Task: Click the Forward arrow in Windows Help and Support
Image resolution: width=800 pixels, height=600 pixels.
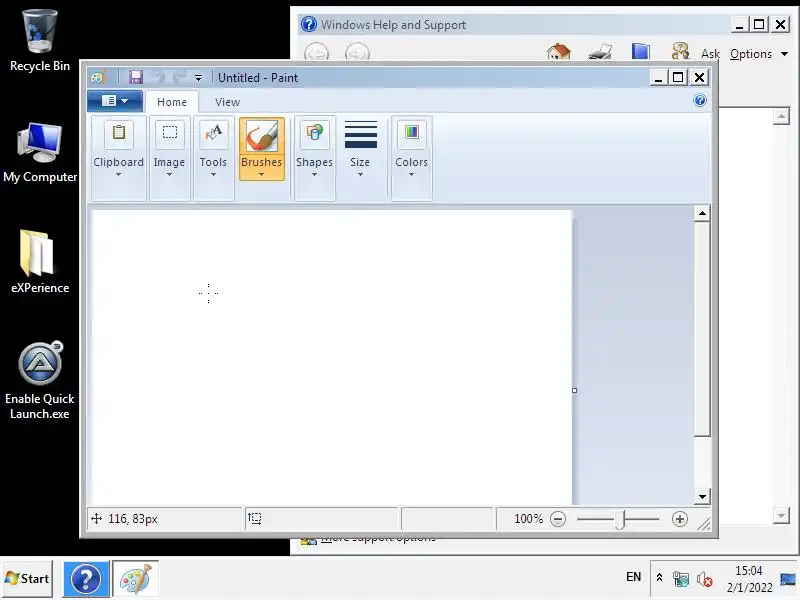Action: [x=357, y=52]
